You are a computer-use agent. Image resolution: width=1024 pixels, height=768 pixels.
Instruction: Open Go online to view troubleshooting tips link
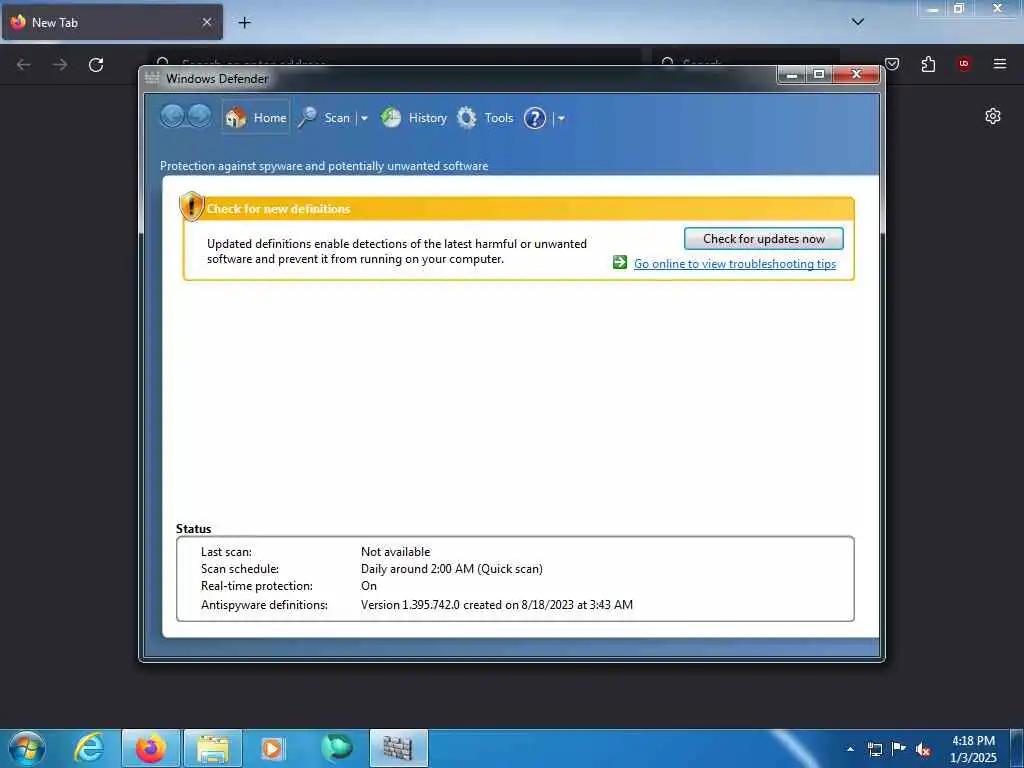[735, 264]
